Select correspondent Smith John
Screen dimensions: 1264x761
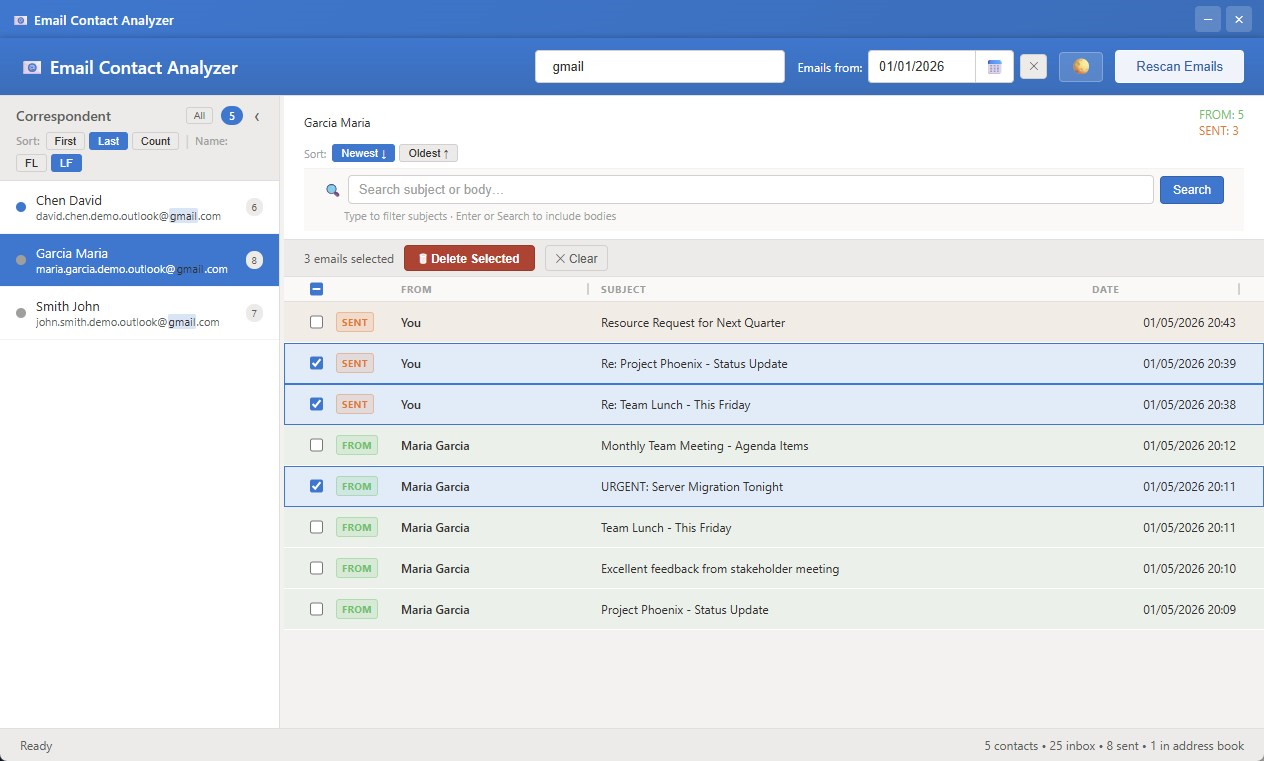point(139,313)
